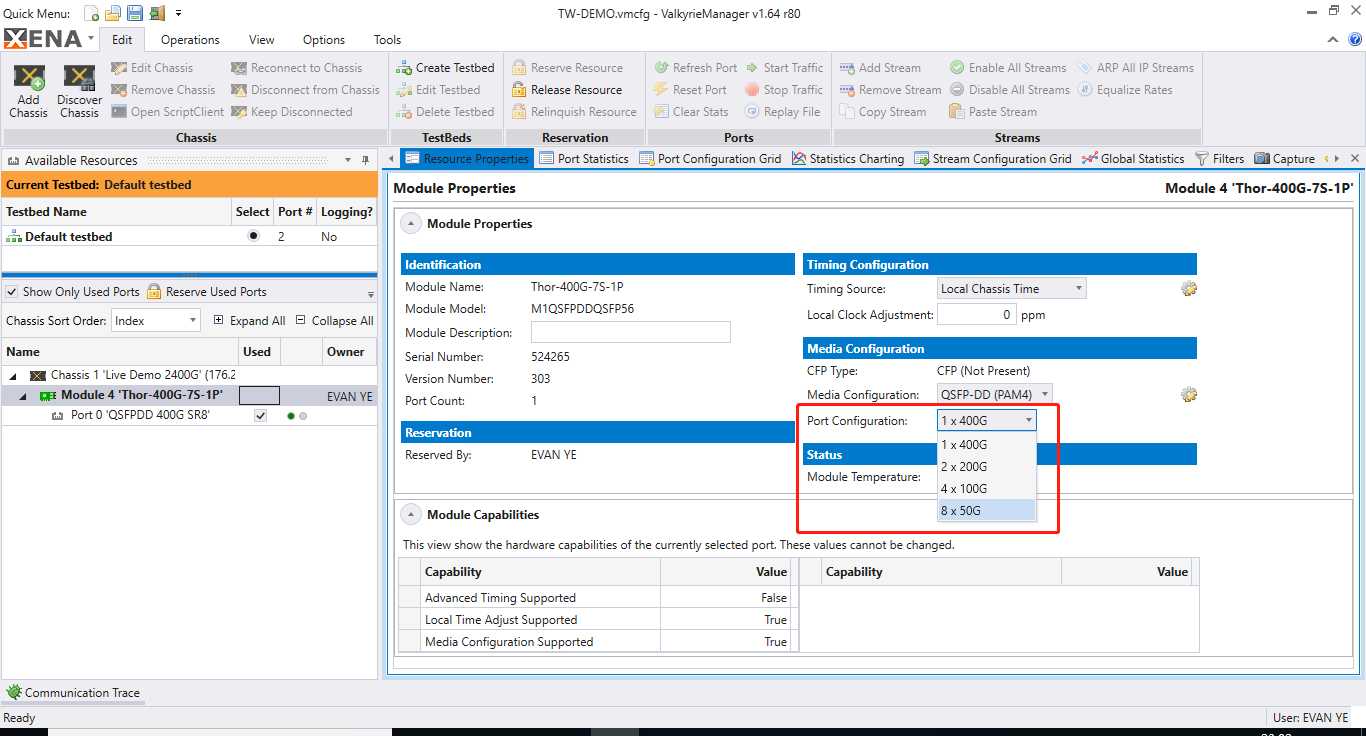Click Clear Stats in the ribbon

pyautogui.click(x=691, y=112)
